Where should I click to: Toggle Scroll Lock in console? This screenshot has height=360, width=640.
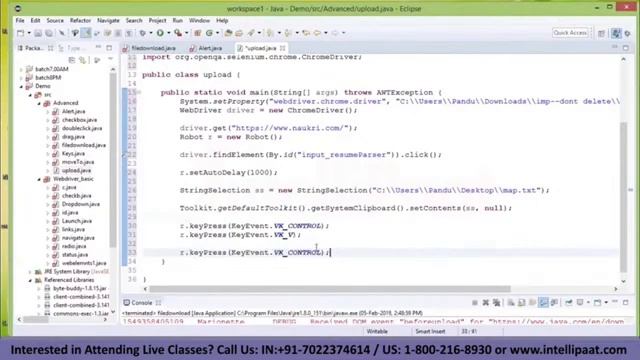(522, 302)
